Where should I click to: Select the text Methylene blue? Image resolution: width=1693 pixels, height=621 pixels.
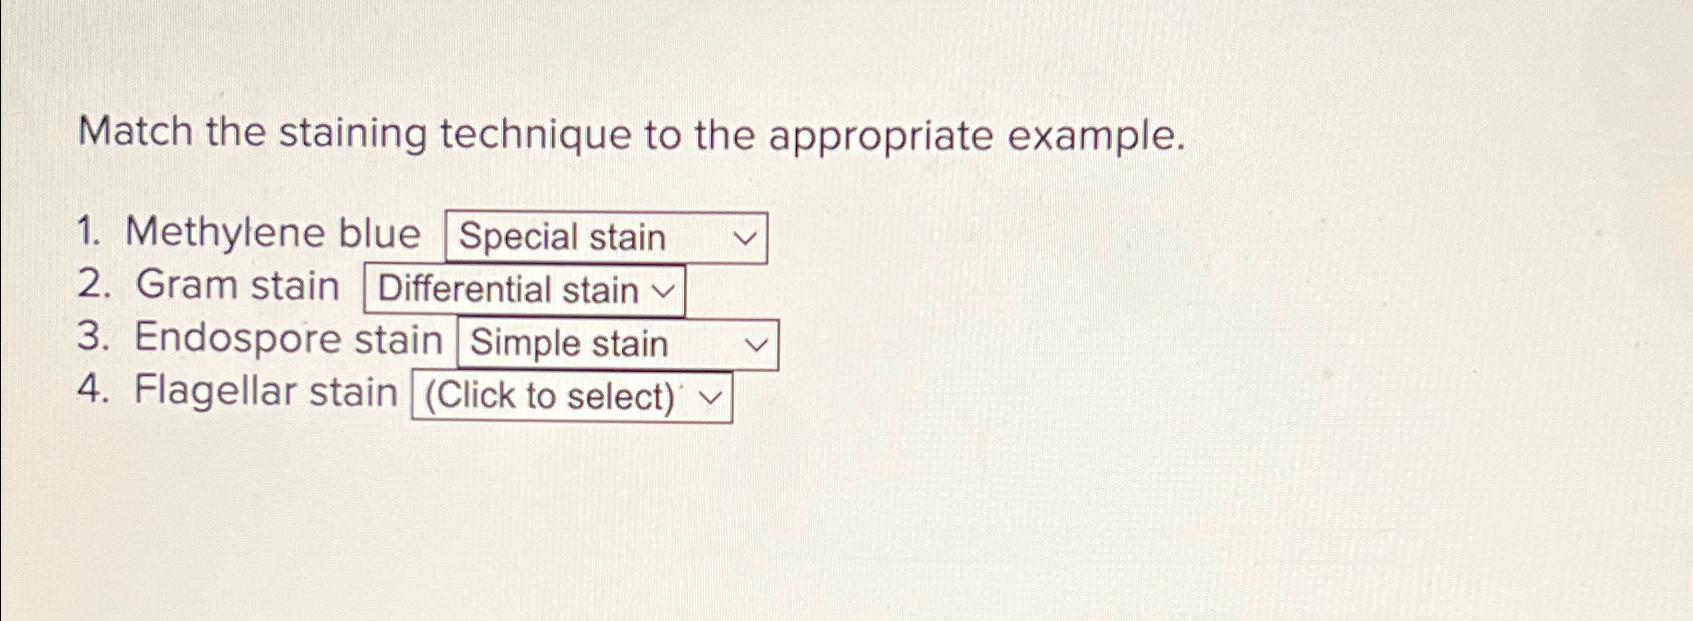(277, 234)
